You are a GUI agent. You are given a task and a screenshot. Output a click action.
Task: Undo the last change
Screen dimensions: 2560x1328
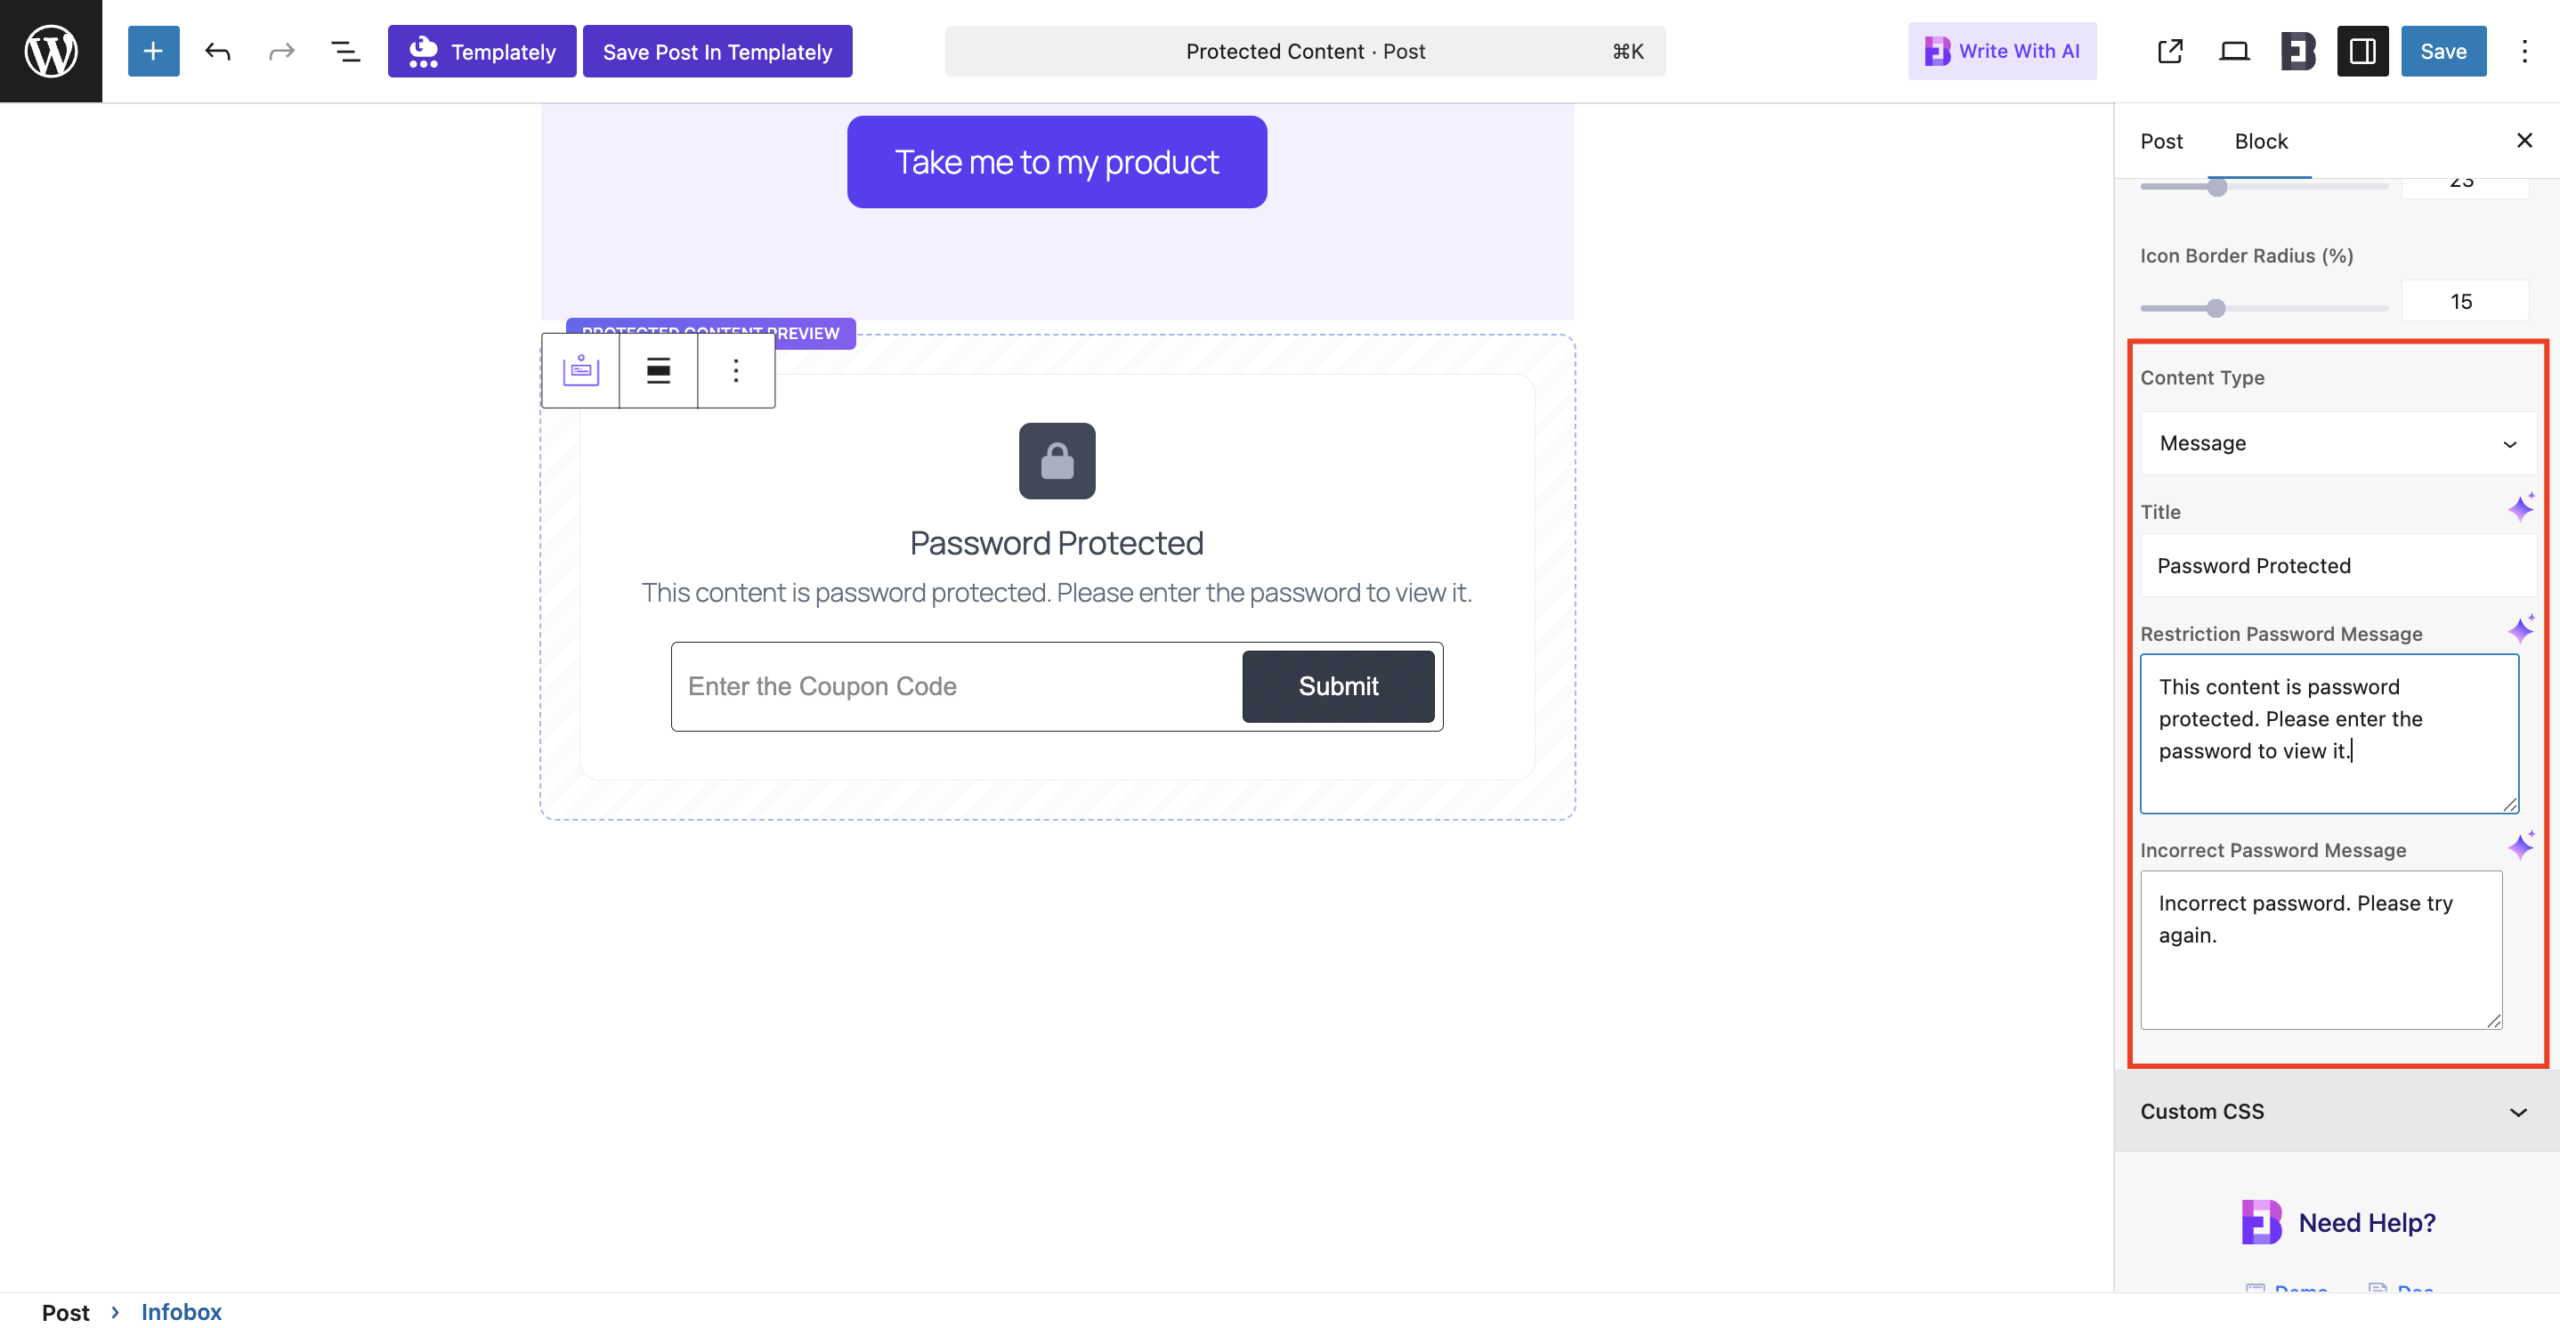(x=218, y=51)
